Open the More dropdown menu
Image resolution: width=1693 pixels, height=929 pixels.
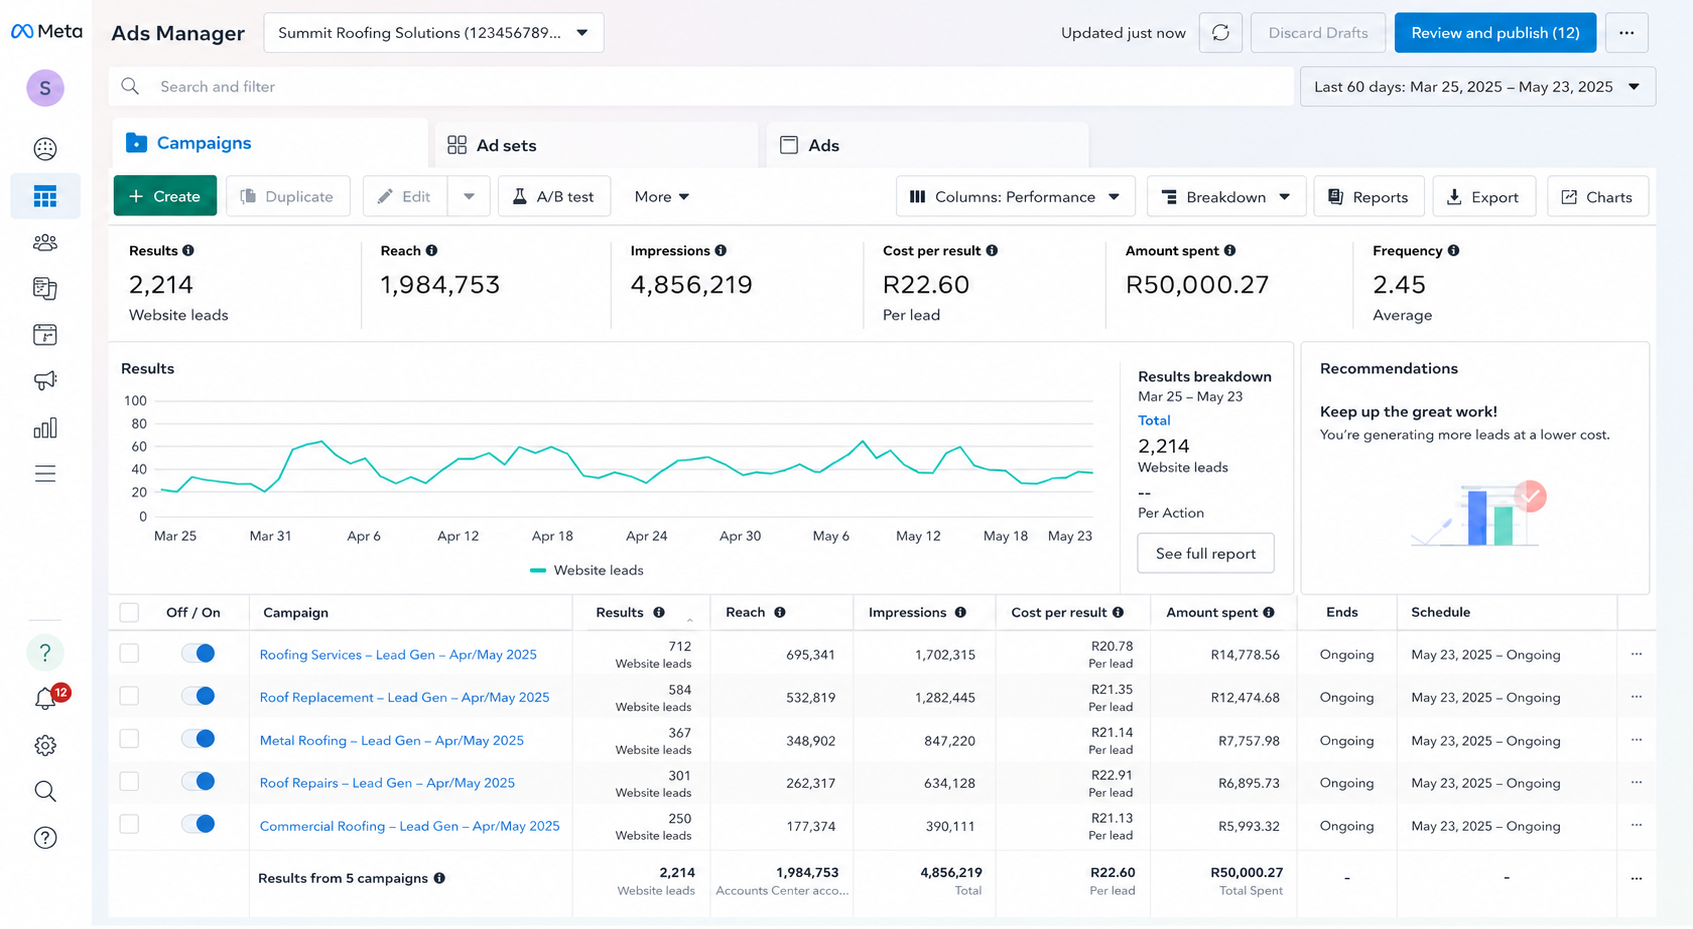(662, 197)
